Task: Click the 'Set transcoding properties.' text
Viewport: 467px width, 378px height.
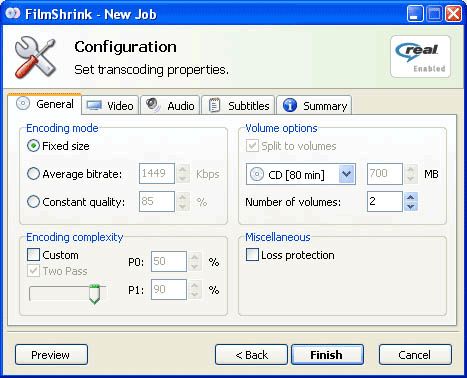Action: tap(151, 70)
